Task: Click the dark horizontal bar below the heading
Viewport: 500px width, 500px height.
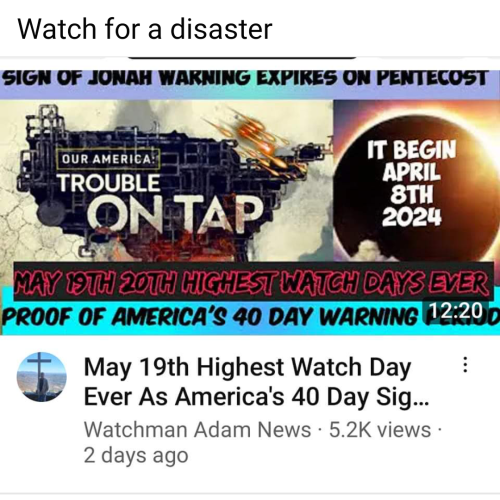Action: (x=242, y=58)
